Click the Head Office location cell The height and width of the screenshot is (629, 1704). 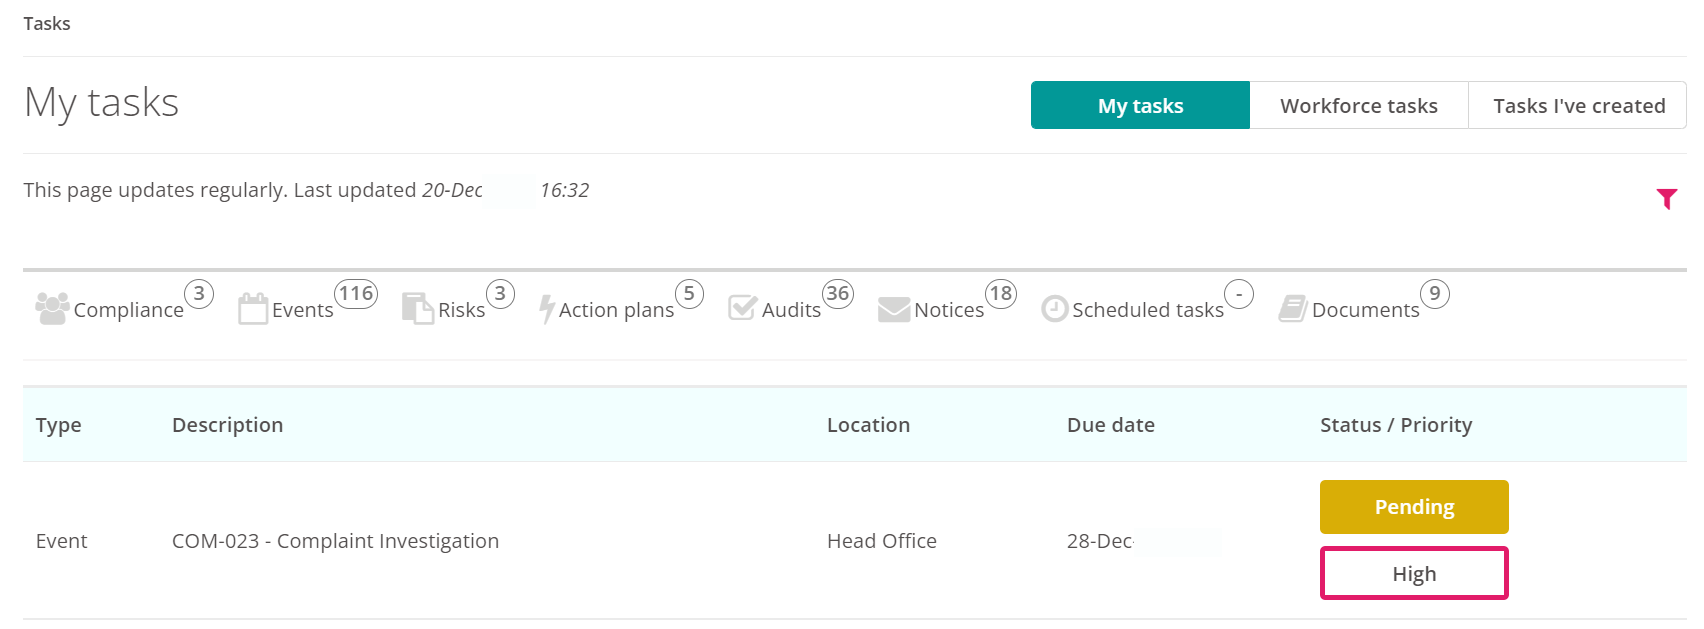(882, 541)
